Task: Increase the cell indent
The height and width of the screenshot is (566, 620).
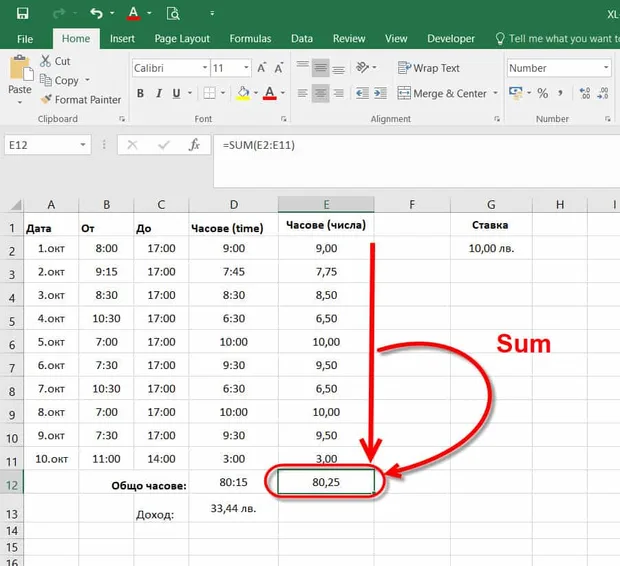Action: pyautogui.click(x=380, y=93)
